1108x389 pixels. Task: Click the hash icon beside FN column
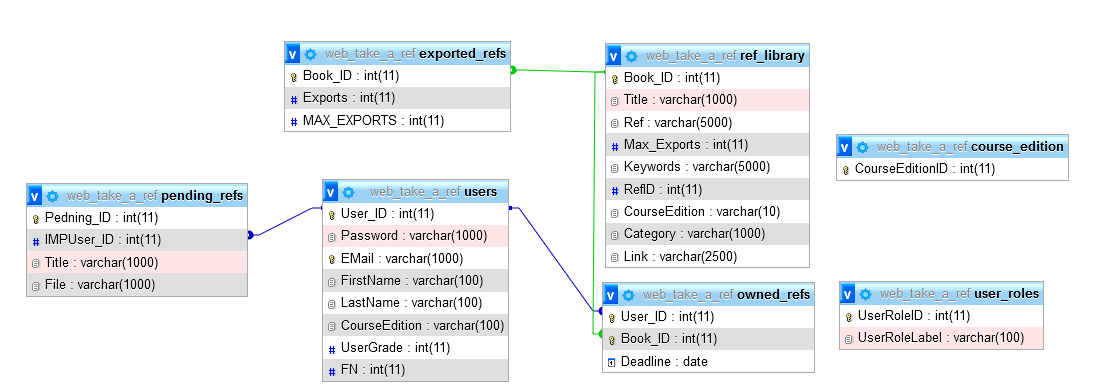click(x=332, y=371)
